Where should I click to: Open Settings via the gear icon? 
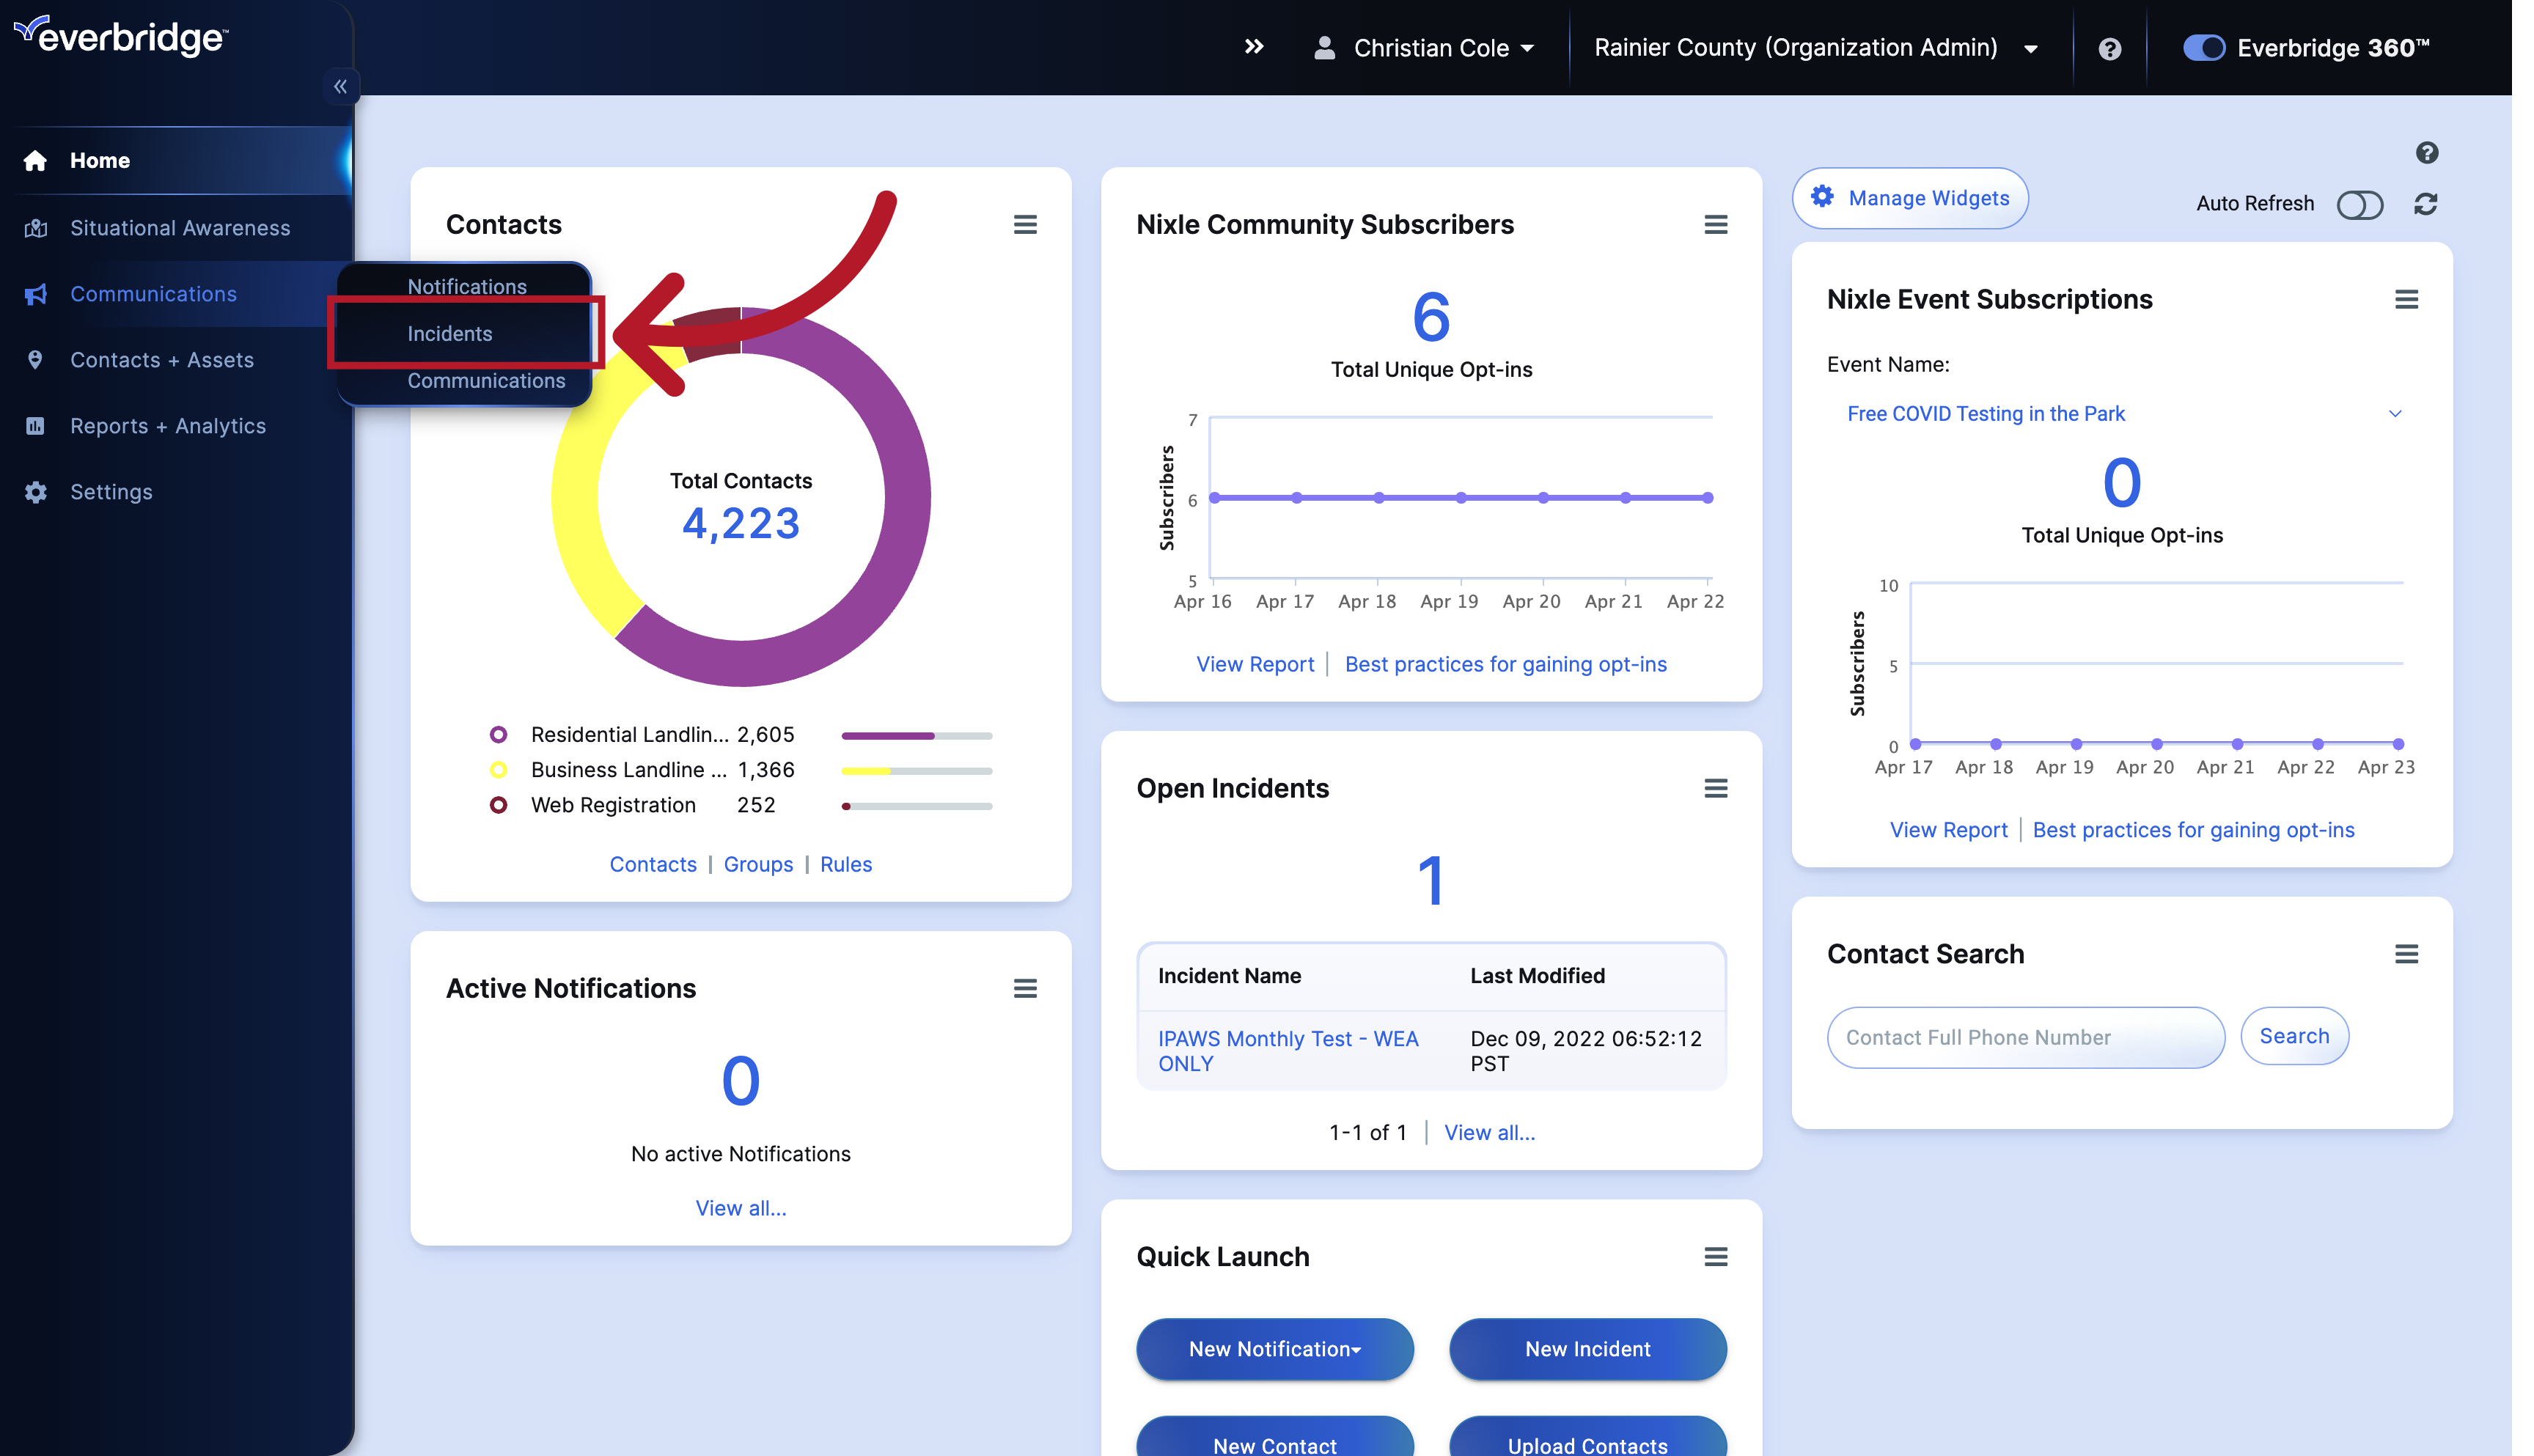(35, 491)
